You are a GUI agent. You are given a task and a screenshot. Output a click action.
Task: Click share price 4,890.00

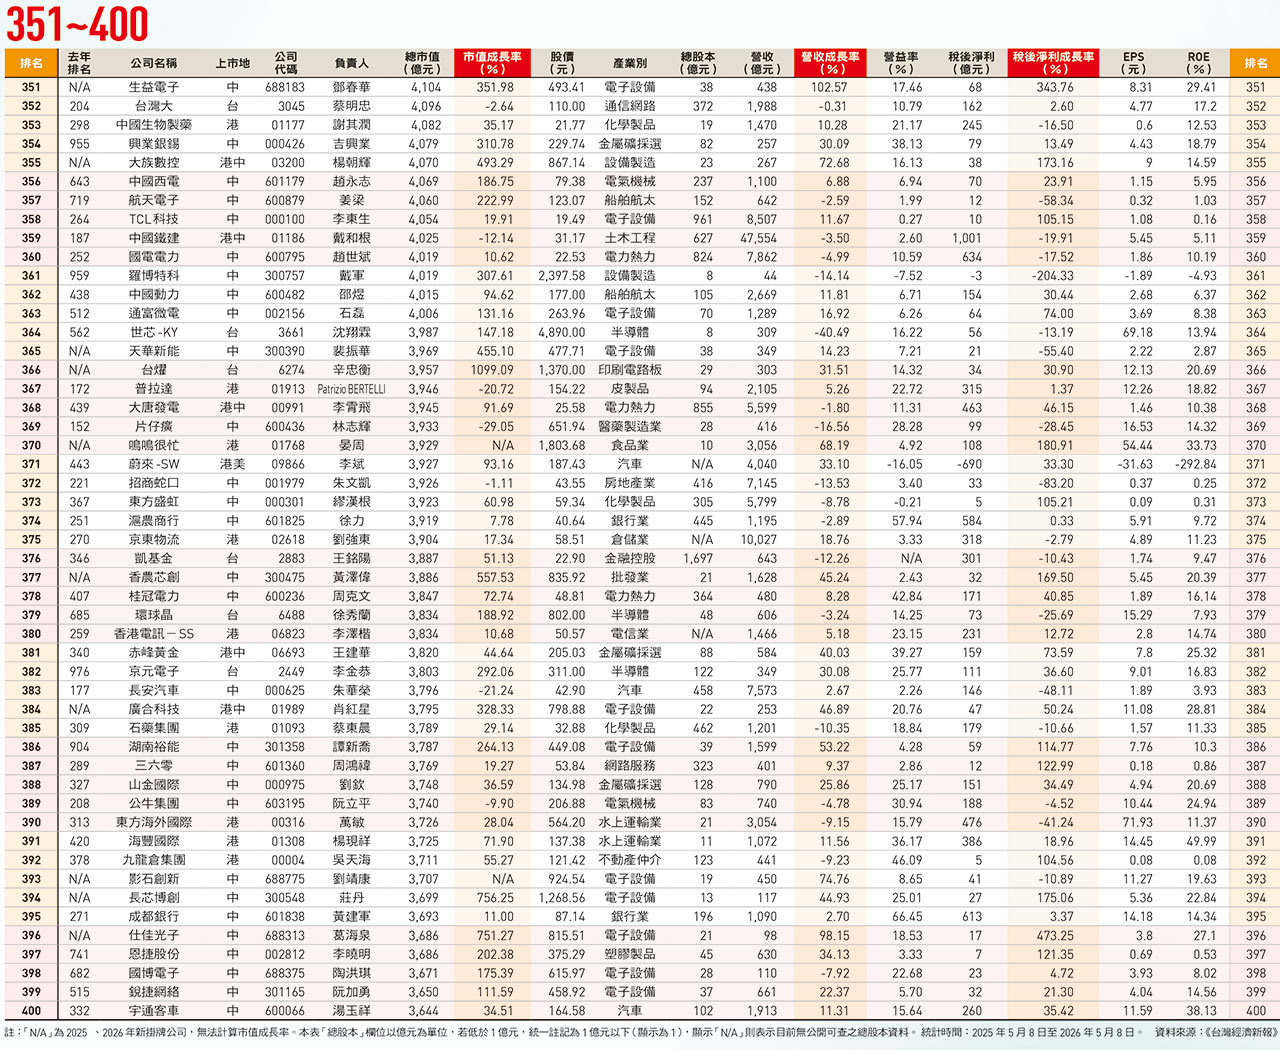tap(561, 332)
